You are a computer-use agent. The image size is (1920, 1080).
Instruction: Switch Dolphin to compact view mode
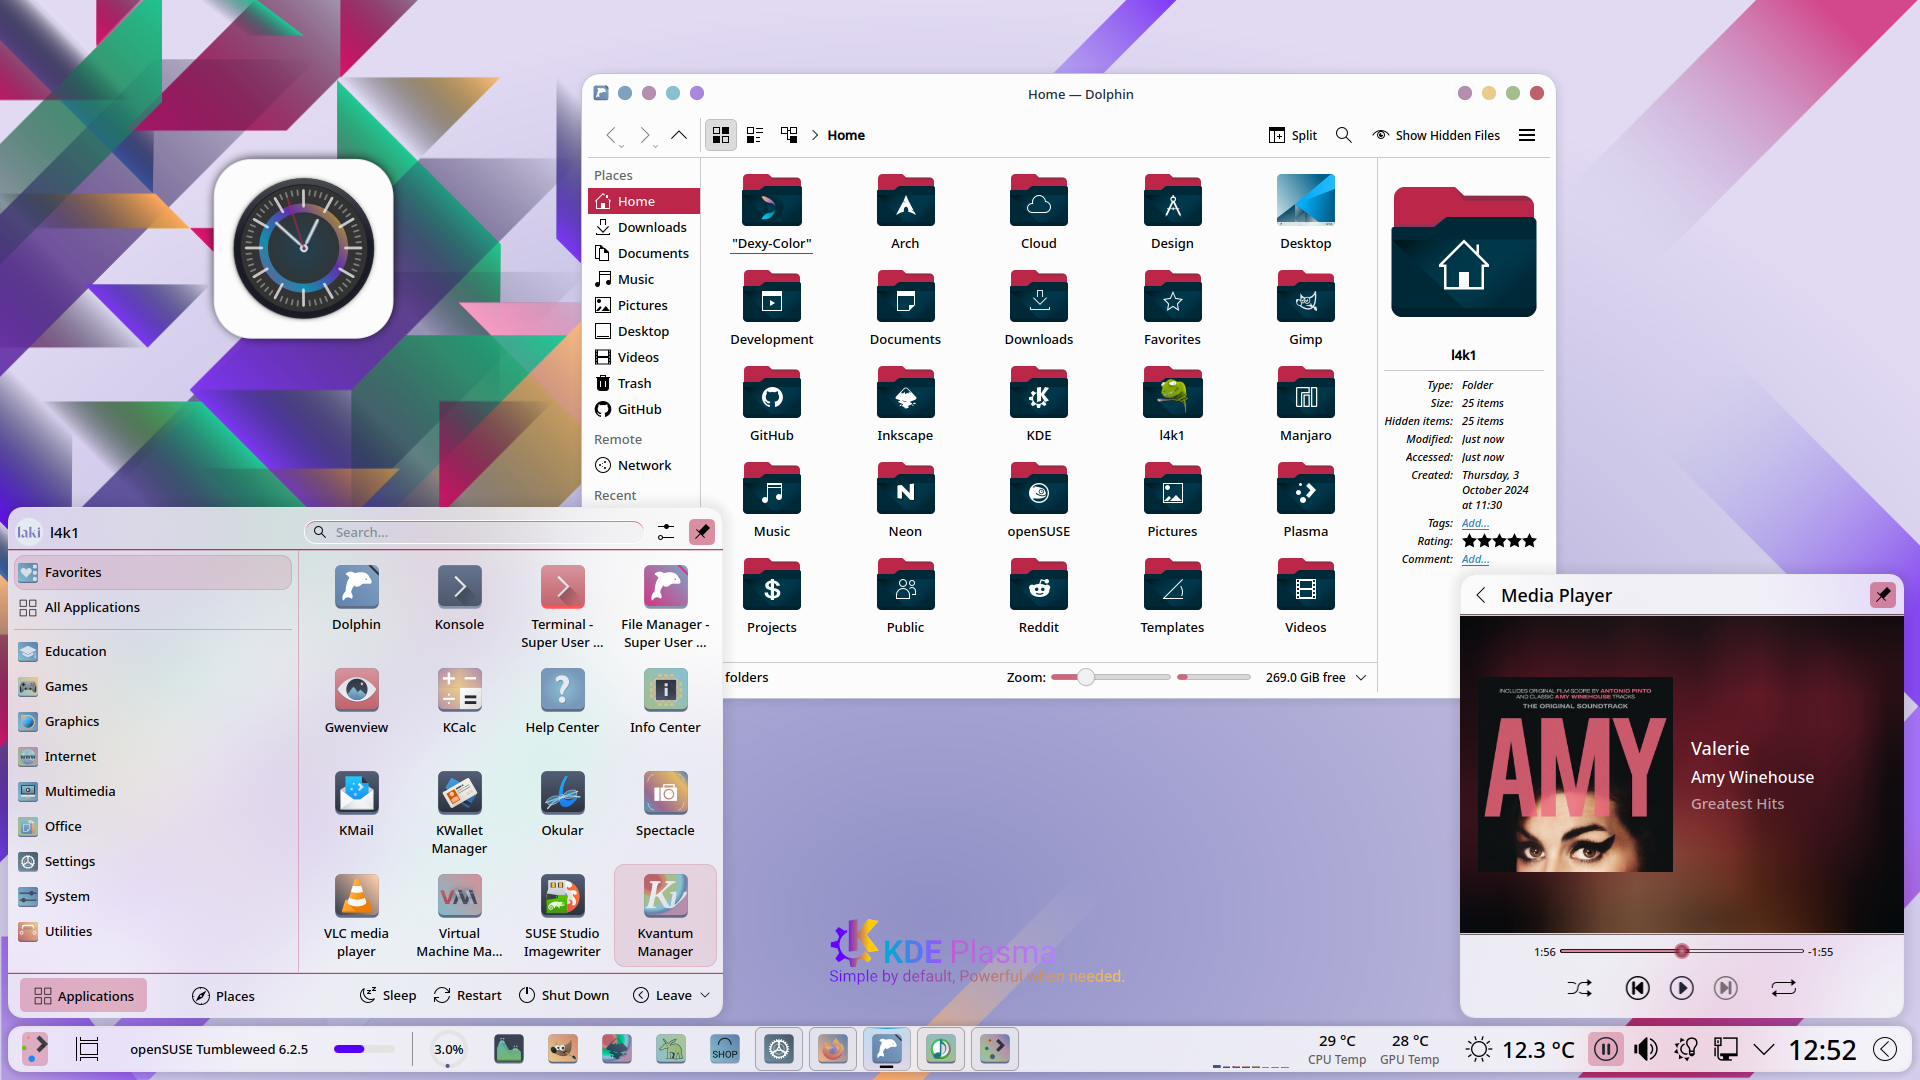point(754,135)
